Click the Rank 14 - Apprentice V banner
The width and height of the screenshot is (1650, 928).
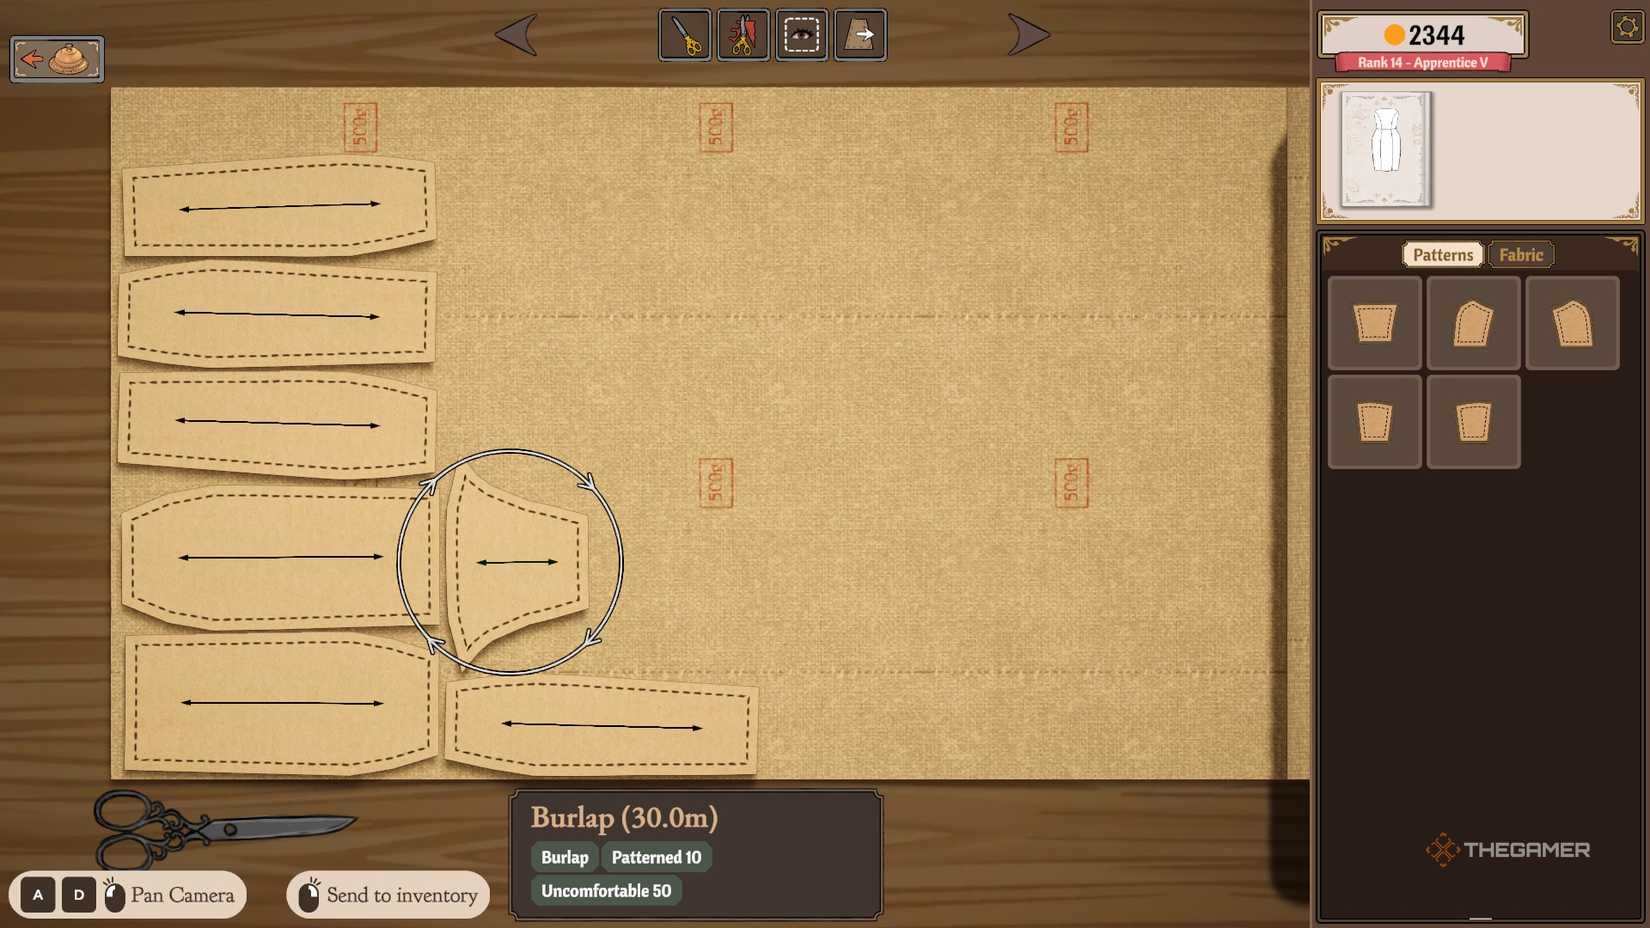click(1423, 63)
